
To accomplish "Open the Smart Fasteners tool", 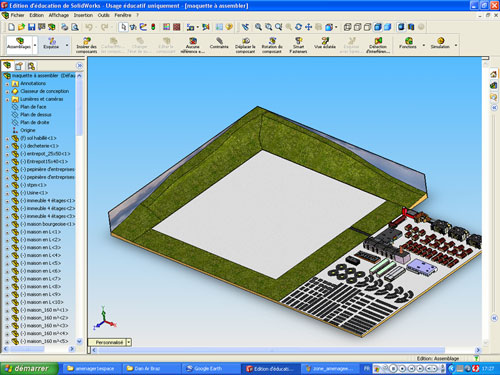I will click(x=298, y=45).
